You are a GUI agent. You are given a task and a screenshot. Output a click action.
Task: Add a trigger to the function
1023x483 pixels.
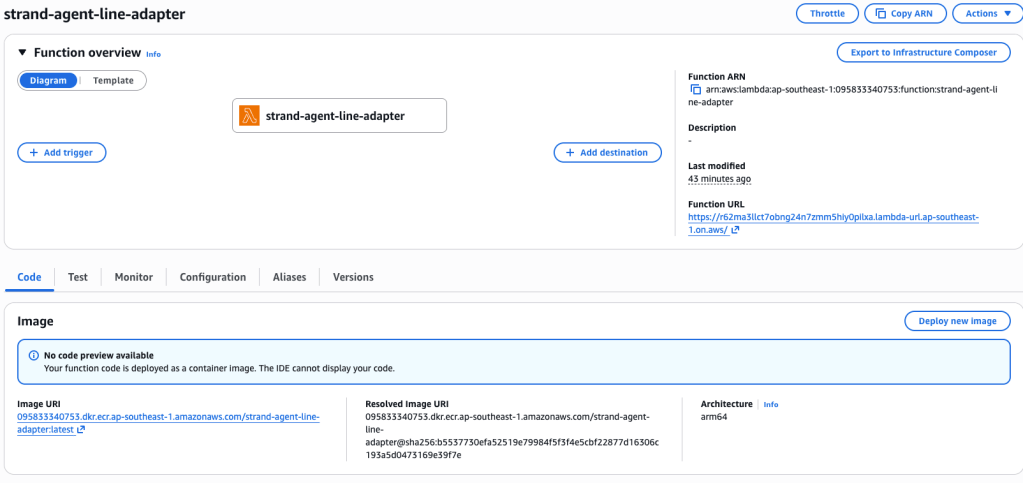point(61,152)
